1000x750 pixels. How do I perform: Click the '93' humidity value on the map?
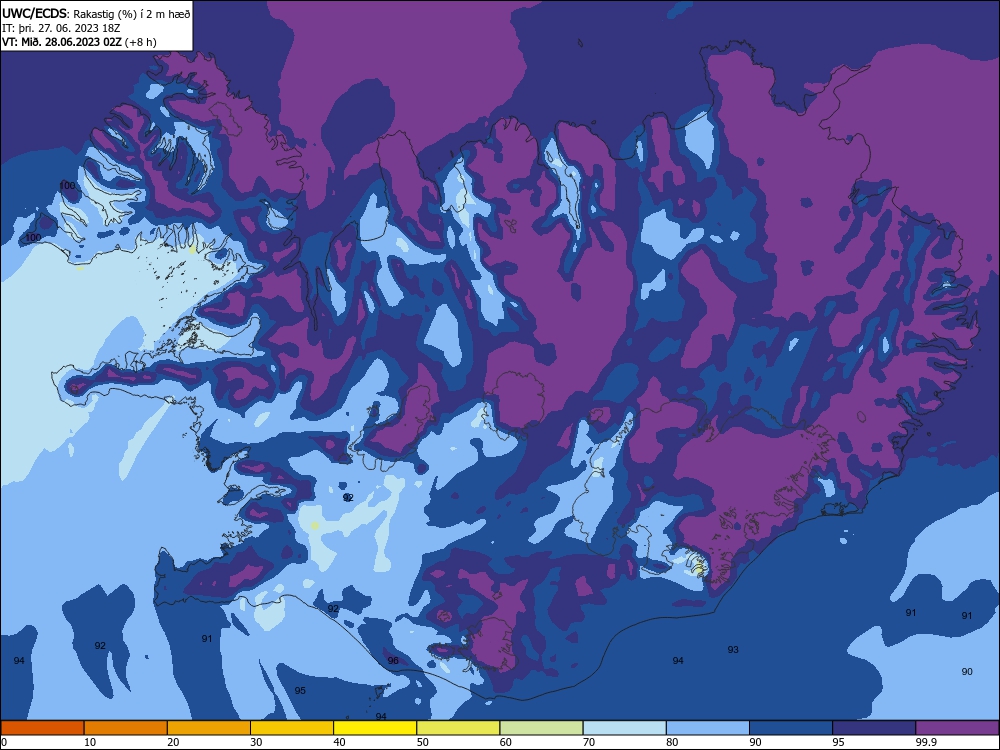(733, 650)
